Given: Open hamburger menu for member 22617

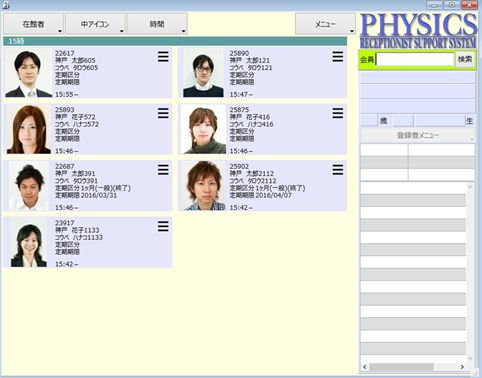Looking at the screenshot, I should pos(163,57).
